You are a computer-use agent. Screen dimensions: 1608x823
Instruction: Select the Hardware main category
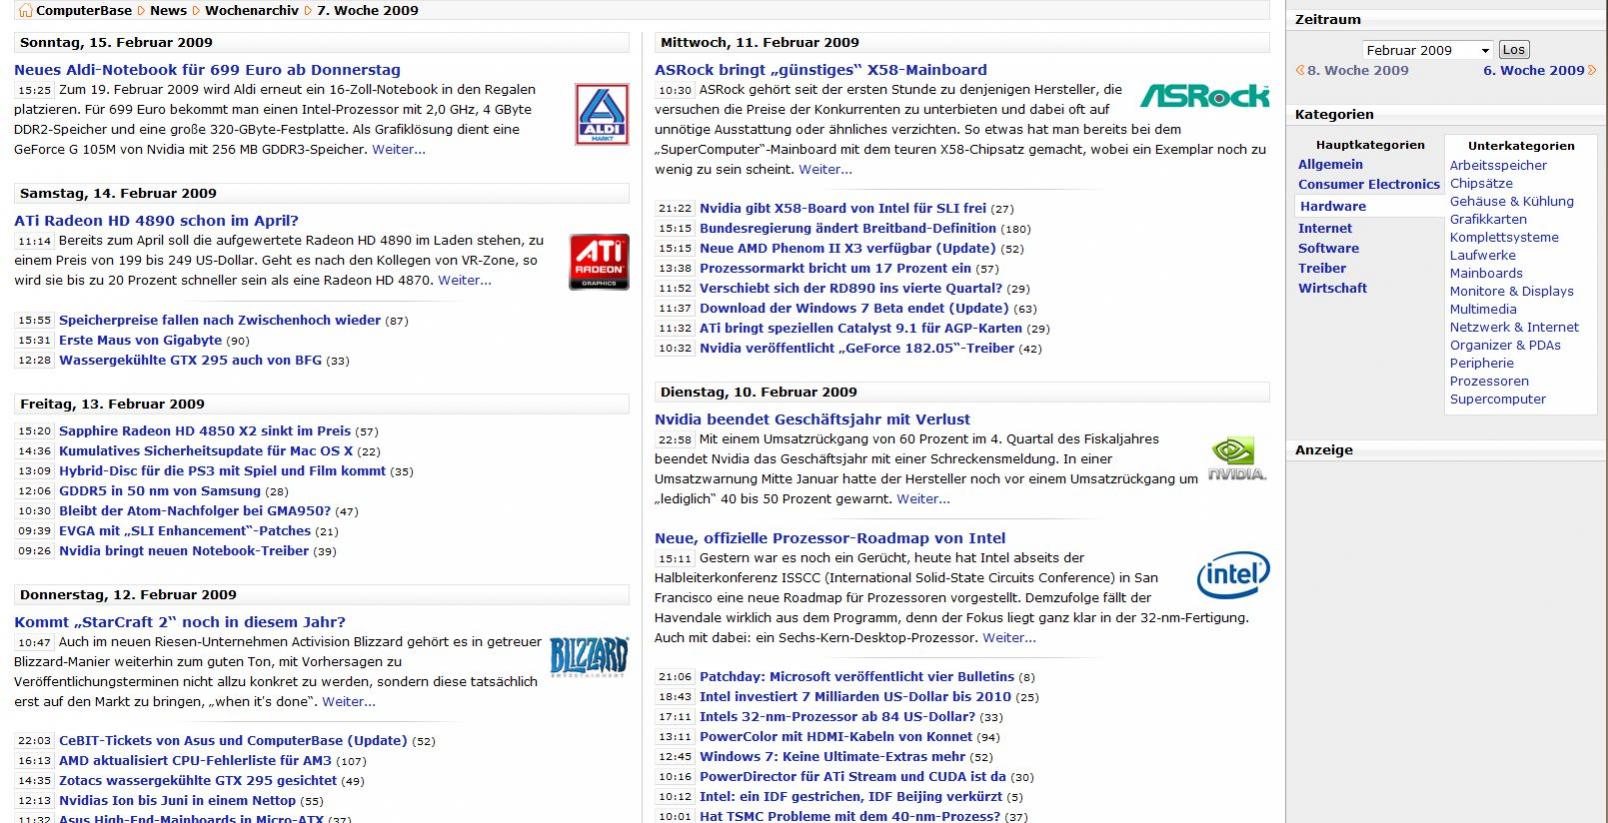pyautogui.click(x=1333, y=206)
